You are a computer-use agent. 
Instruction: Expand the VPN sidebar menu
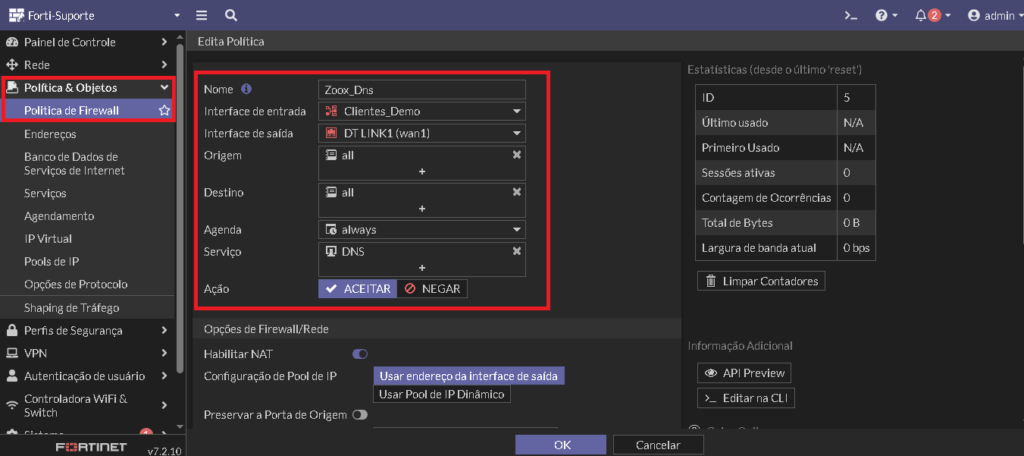point(88,353)
